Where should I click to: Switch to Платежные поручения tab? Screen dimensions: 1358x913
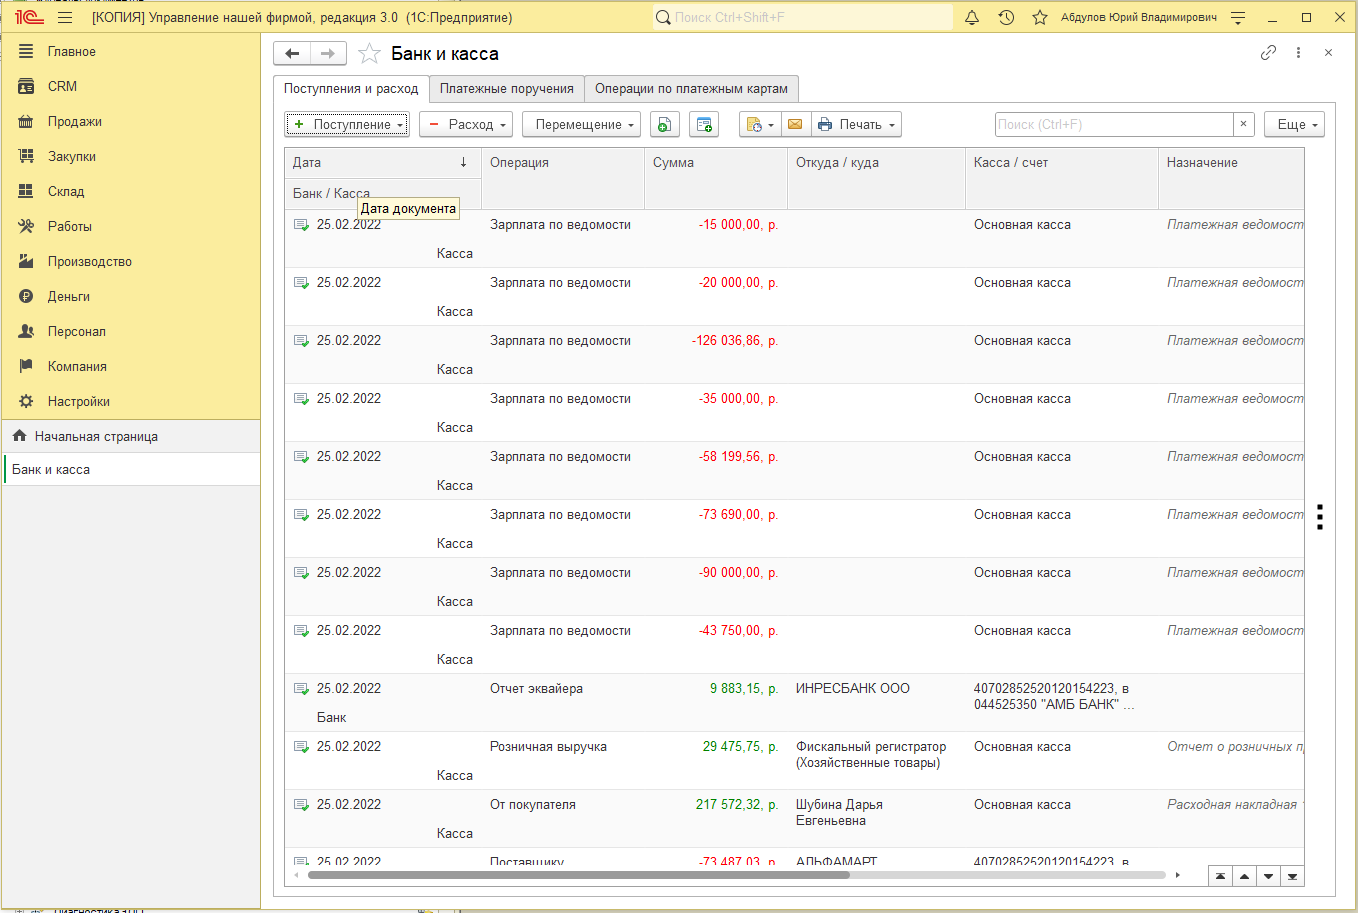tap(507, 89)
